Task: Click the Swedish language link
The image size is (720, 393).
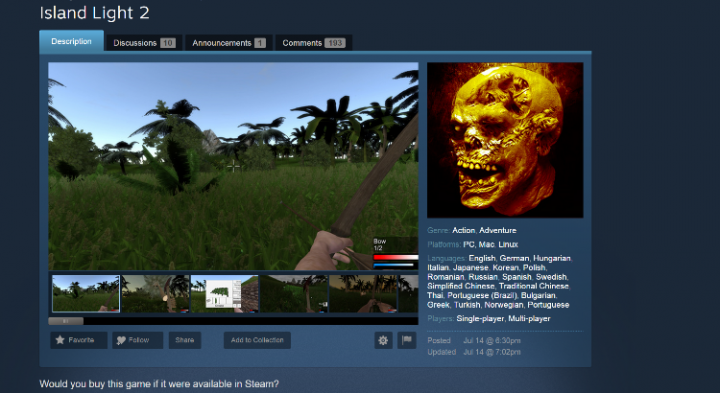Action: point(551,277)
